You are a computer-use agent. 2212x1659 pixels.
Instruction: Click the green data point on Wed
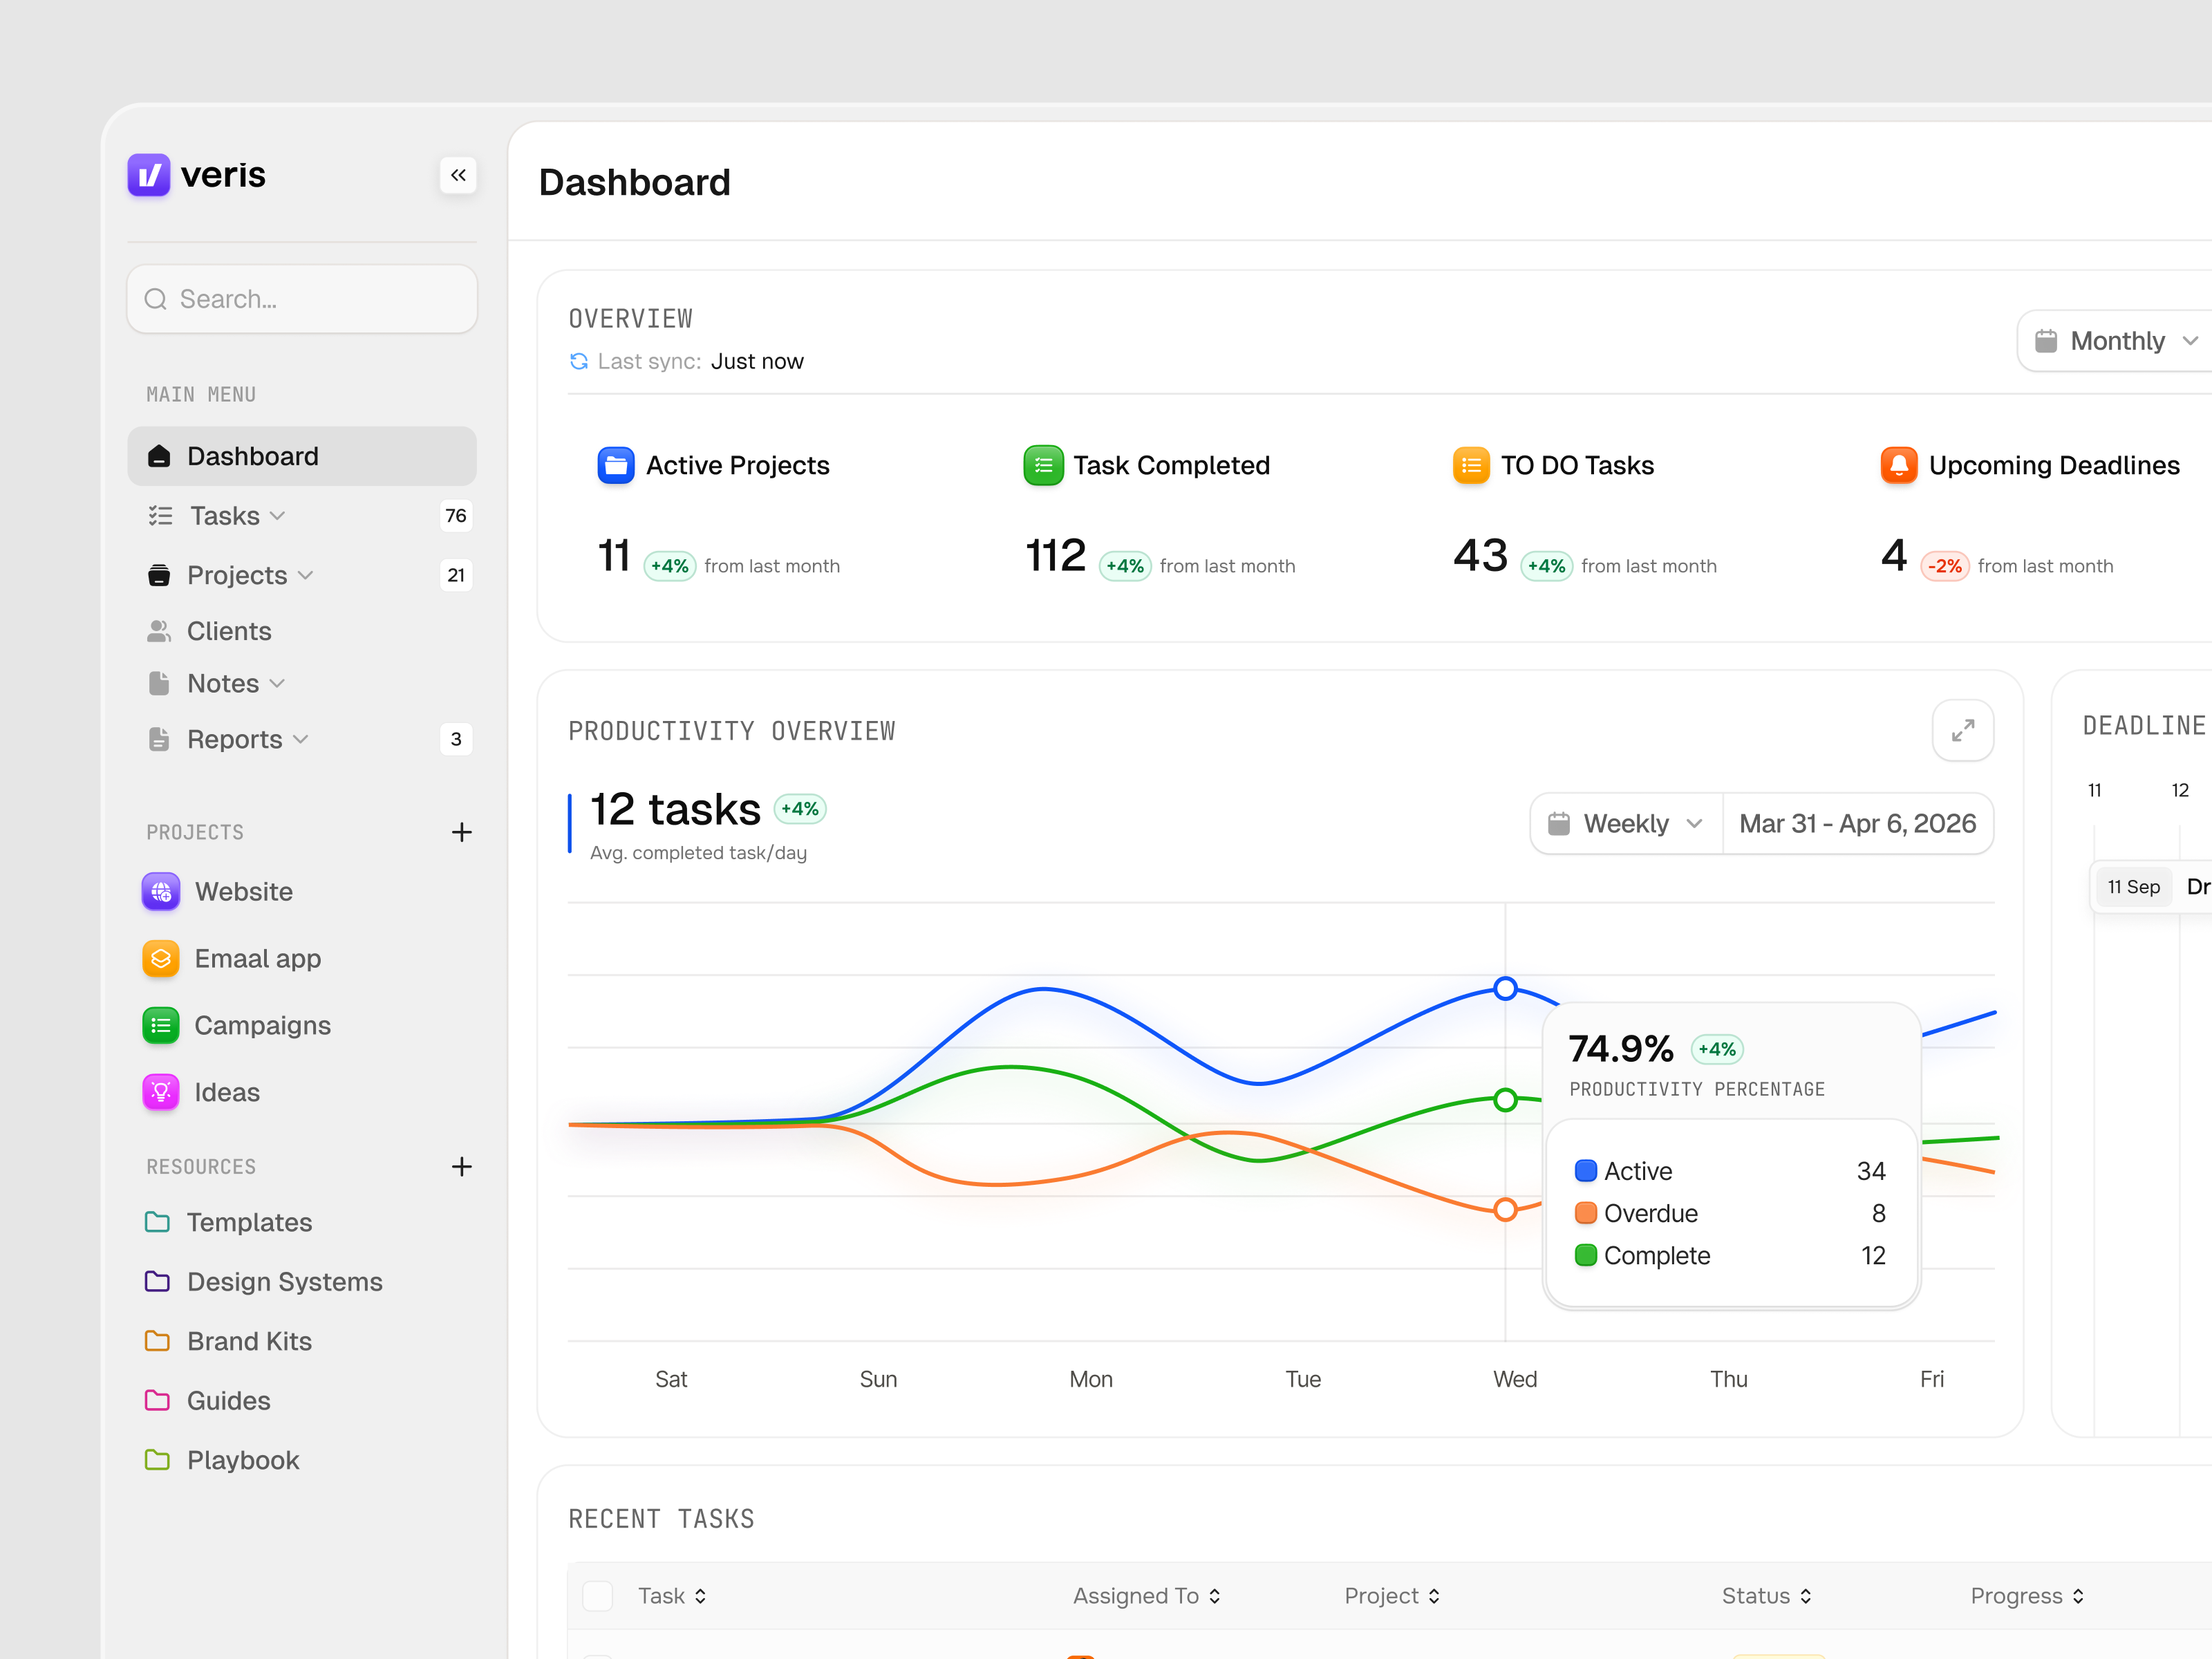tap(1505, 1100)
